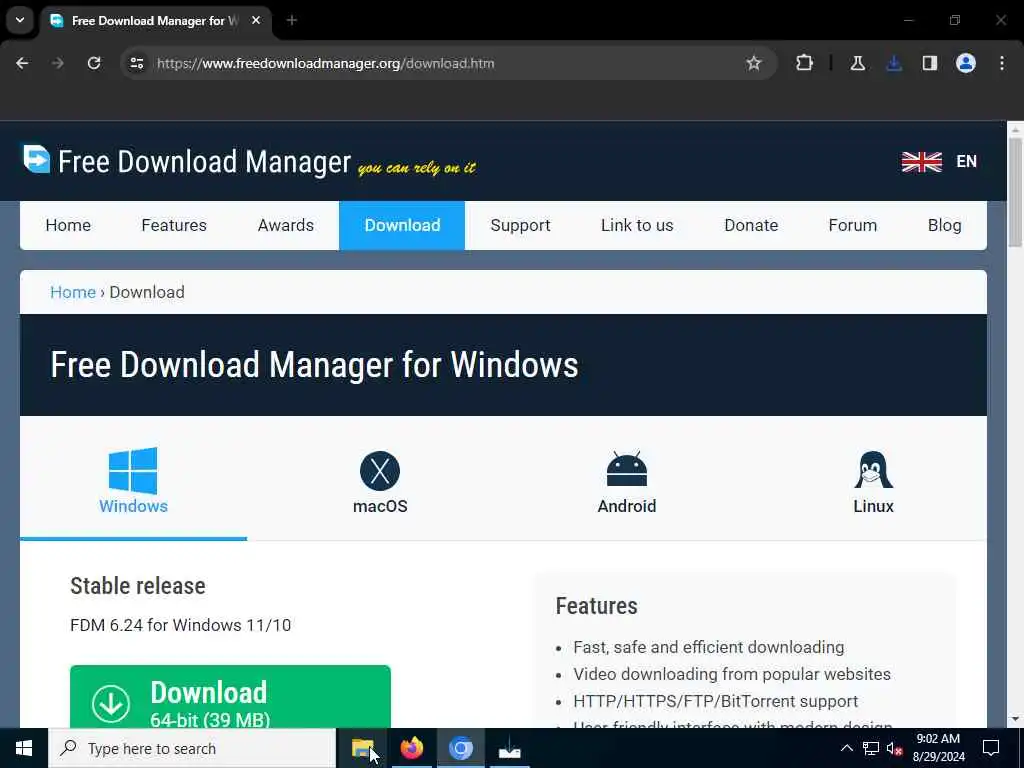Select the Linux penguin icon
The height and width of the screenshot is (768, 1024).
pos(873,470)
